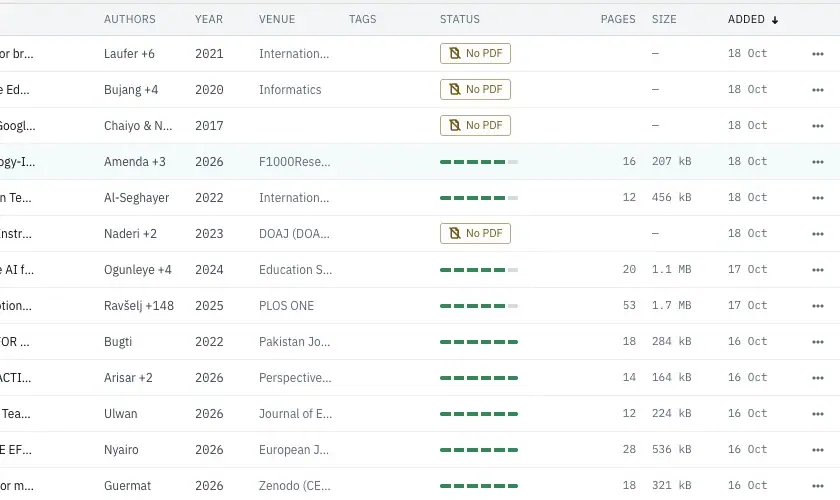The height and width of the screenshot is (500, 840).
Task: Sort by the Pages column header
Action: (x=618, y=19)
